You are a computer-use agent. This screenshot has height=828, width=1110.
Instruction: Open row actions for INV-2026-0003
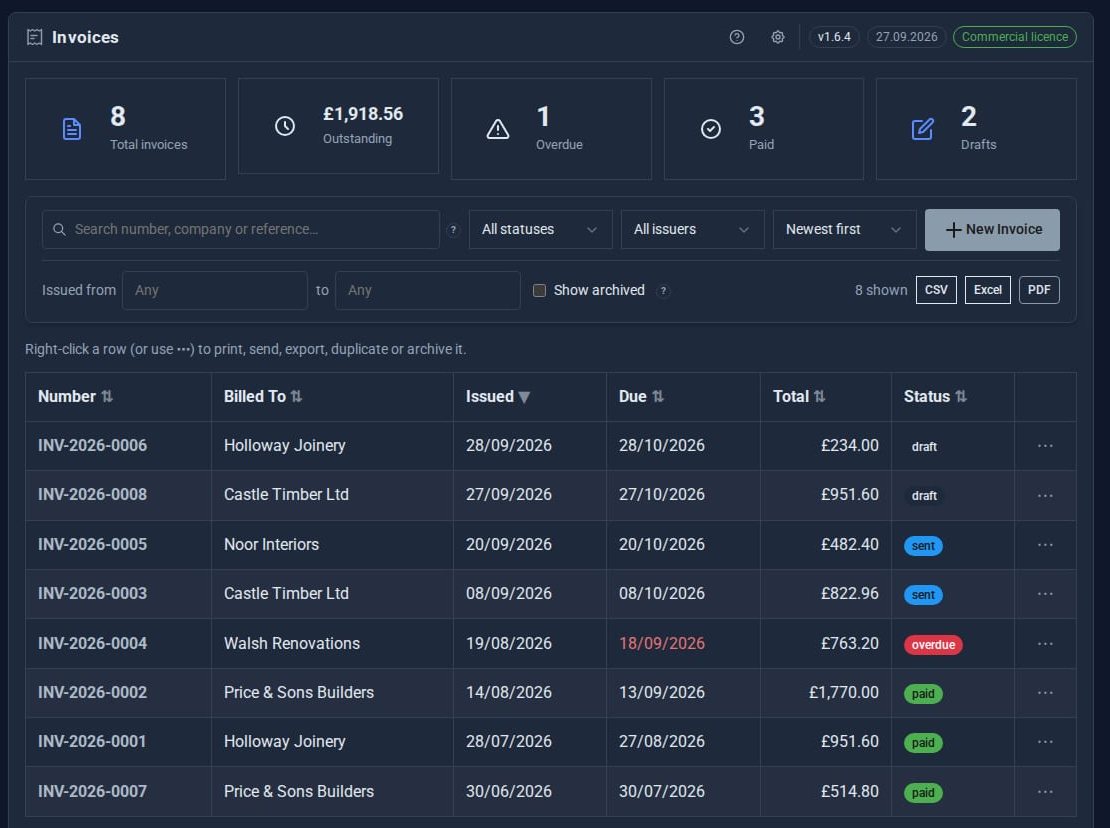click(1045, 594)
